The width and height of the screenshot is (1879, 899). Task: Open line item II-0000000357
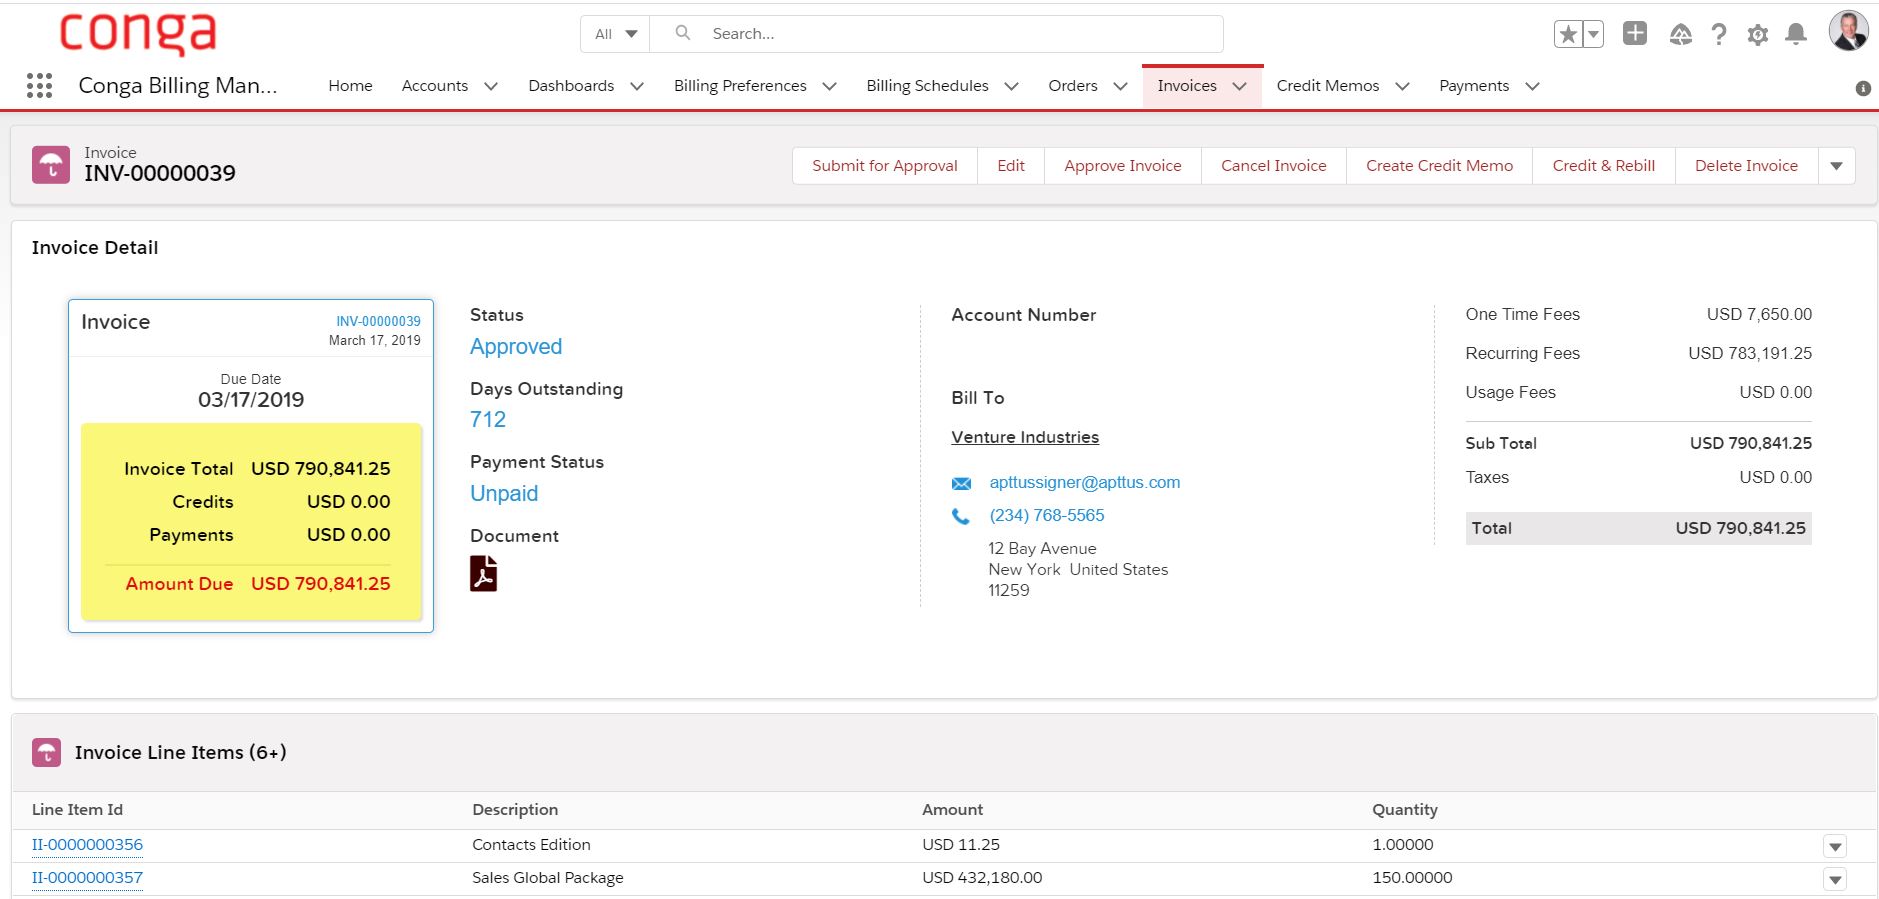87,878
